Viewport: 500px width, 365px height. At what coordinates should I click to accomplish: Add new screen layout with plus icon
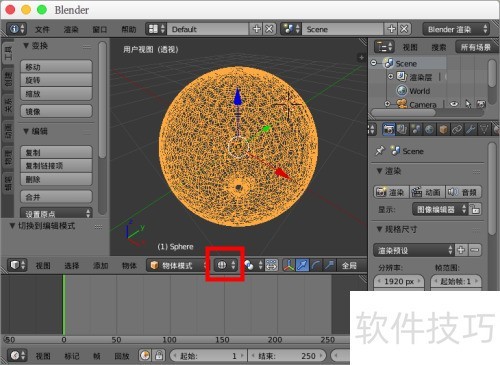tap(257, 29)
